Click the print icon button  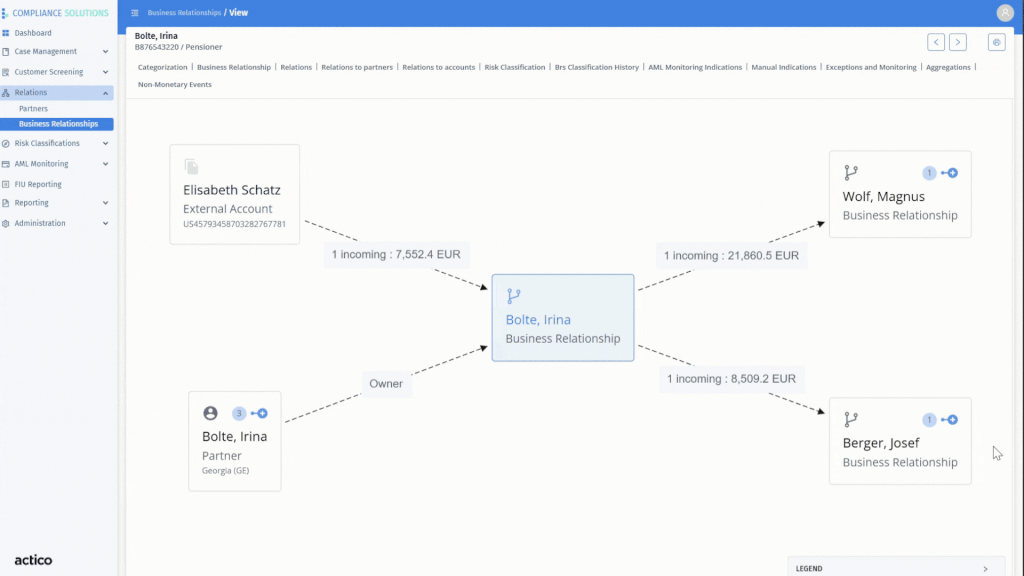coord(996,42)
